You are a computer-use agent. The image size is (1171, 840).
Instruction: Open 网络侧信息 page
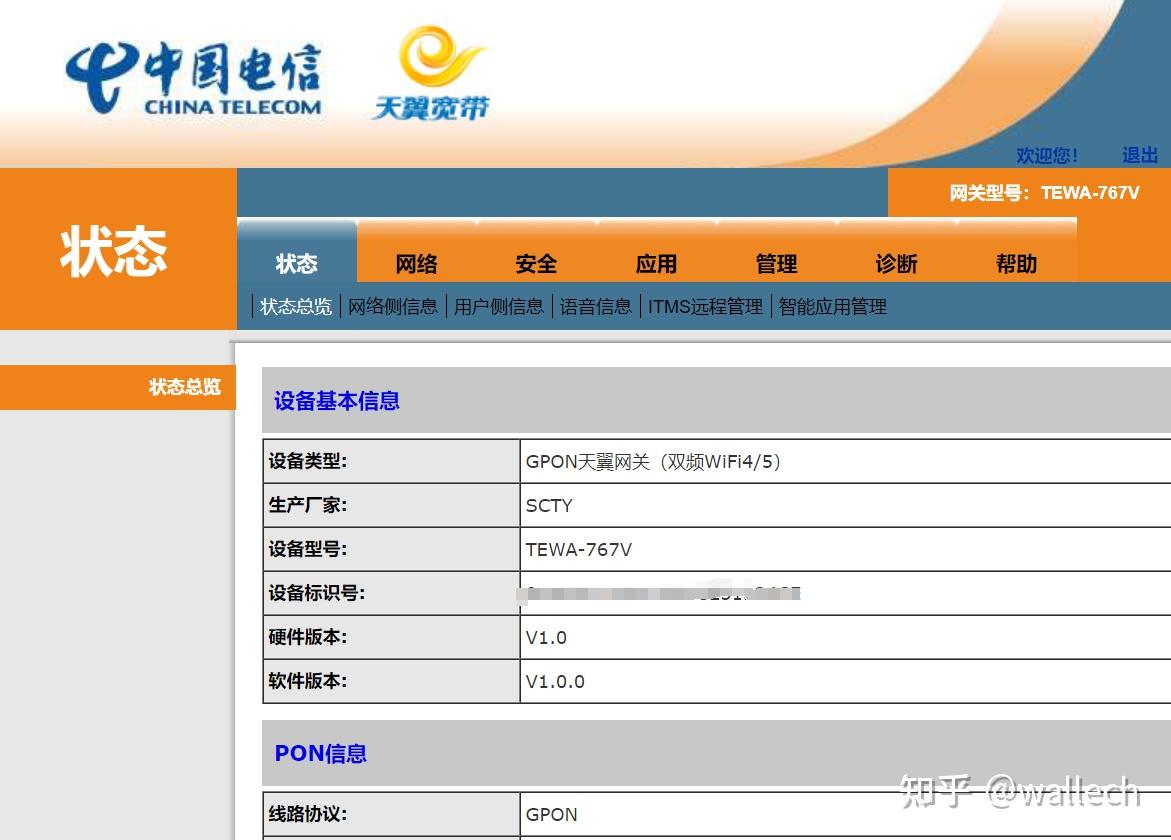393,307
